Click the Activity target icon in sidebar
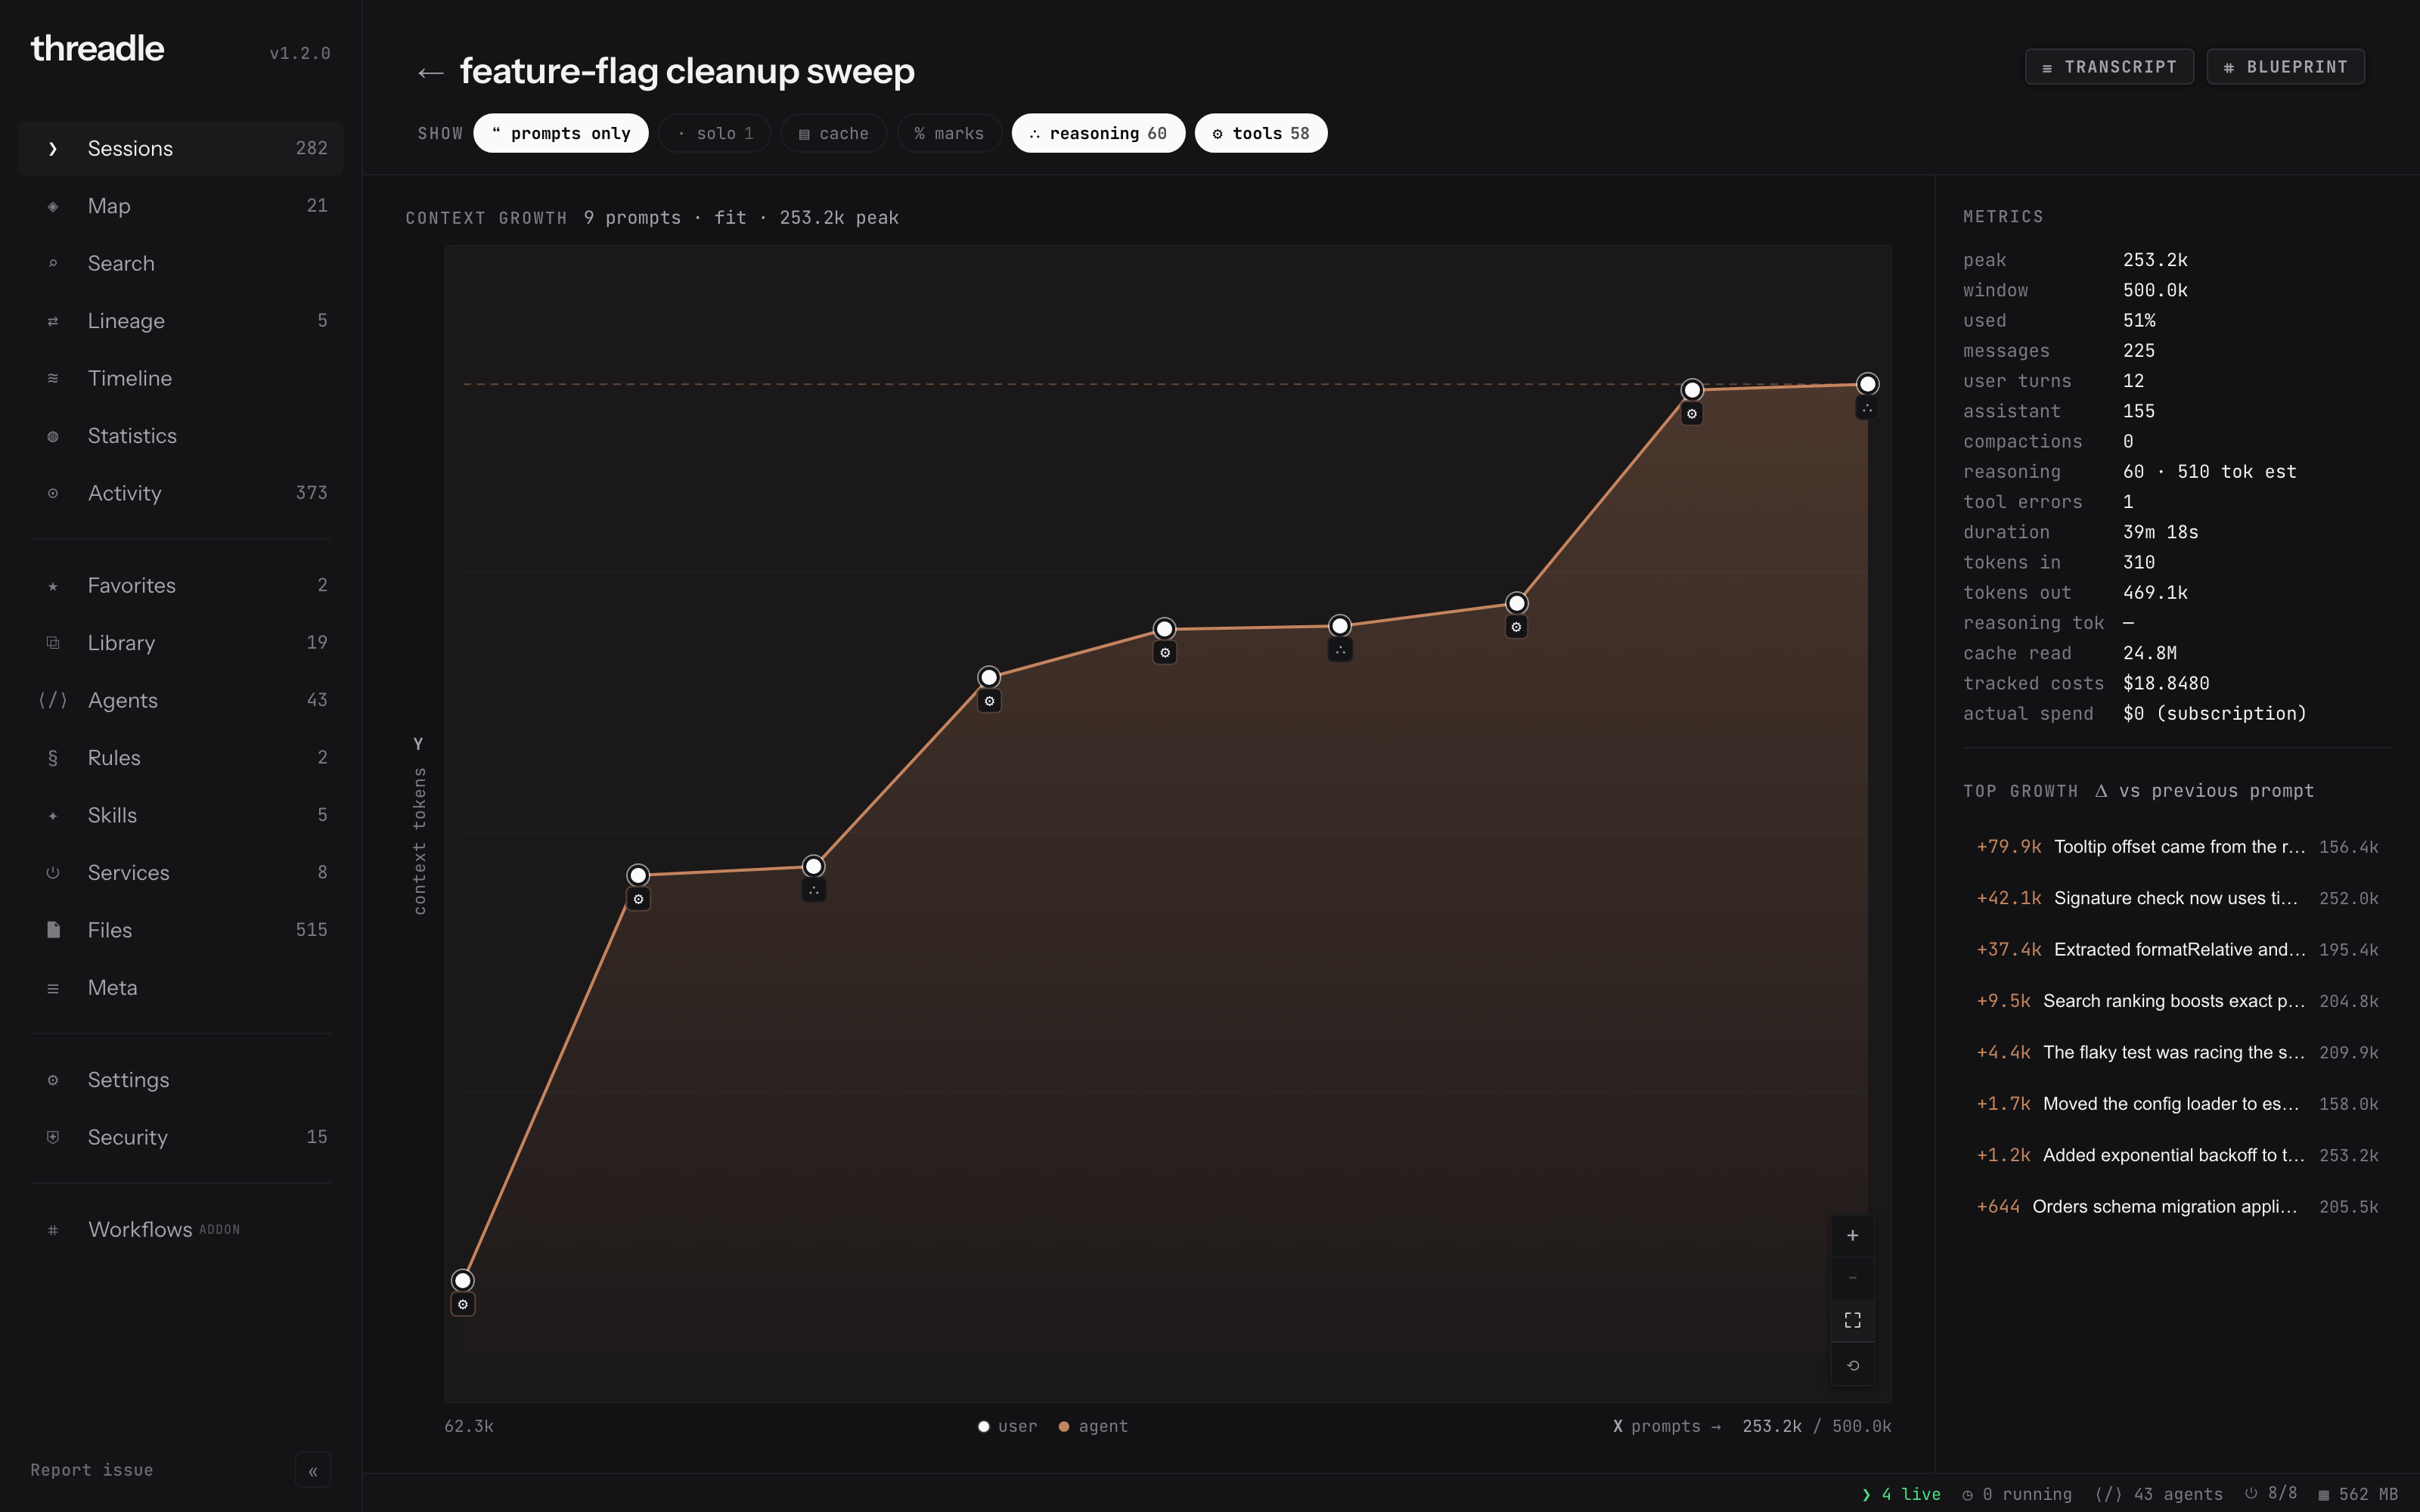 point(53,493)
